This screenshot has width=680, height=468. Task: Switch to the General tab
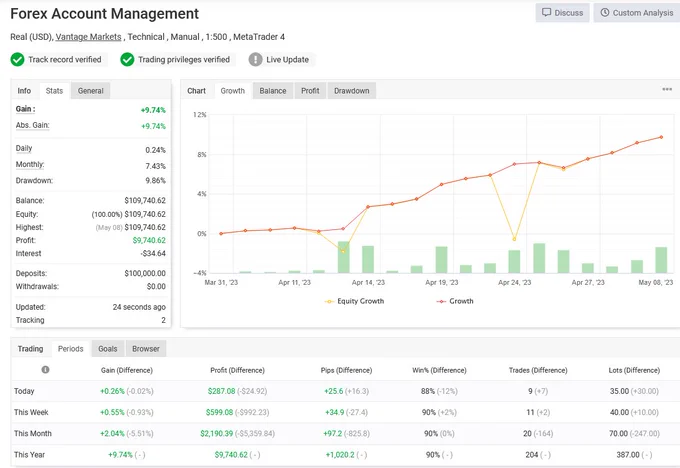pos(91,91)
